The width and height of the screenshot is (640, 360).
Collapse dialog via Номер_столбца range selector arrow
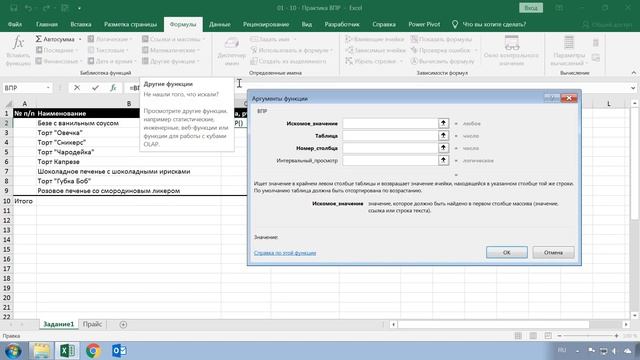click(x=443, y=148)
